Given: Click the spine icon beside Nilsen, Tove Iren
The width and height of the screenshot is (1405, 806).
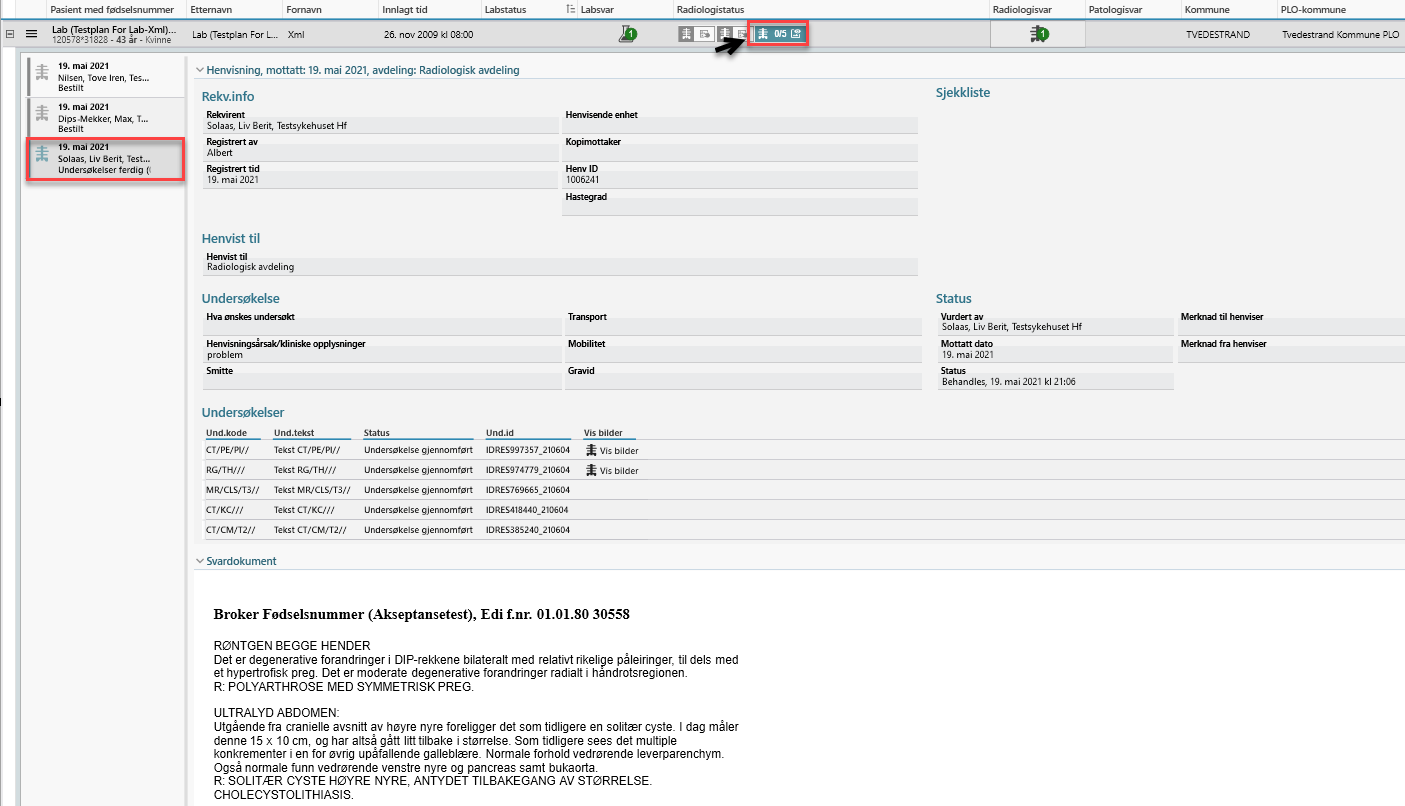Looking at the screenshot, I should 41,76.
